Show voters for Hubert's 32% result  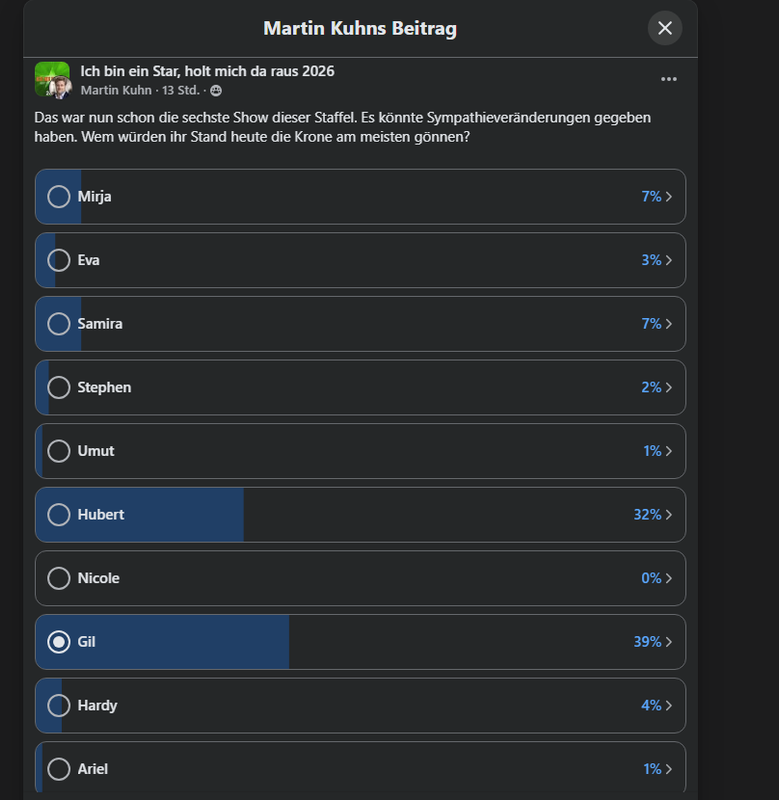[x=653, y=515]
